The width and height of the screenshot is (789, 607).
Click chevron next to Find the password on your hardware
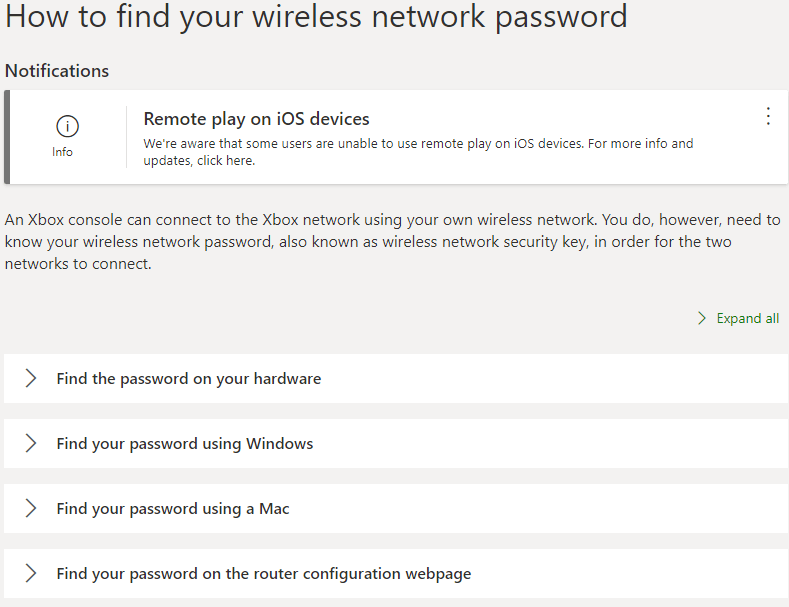click(x=31, y=378)
